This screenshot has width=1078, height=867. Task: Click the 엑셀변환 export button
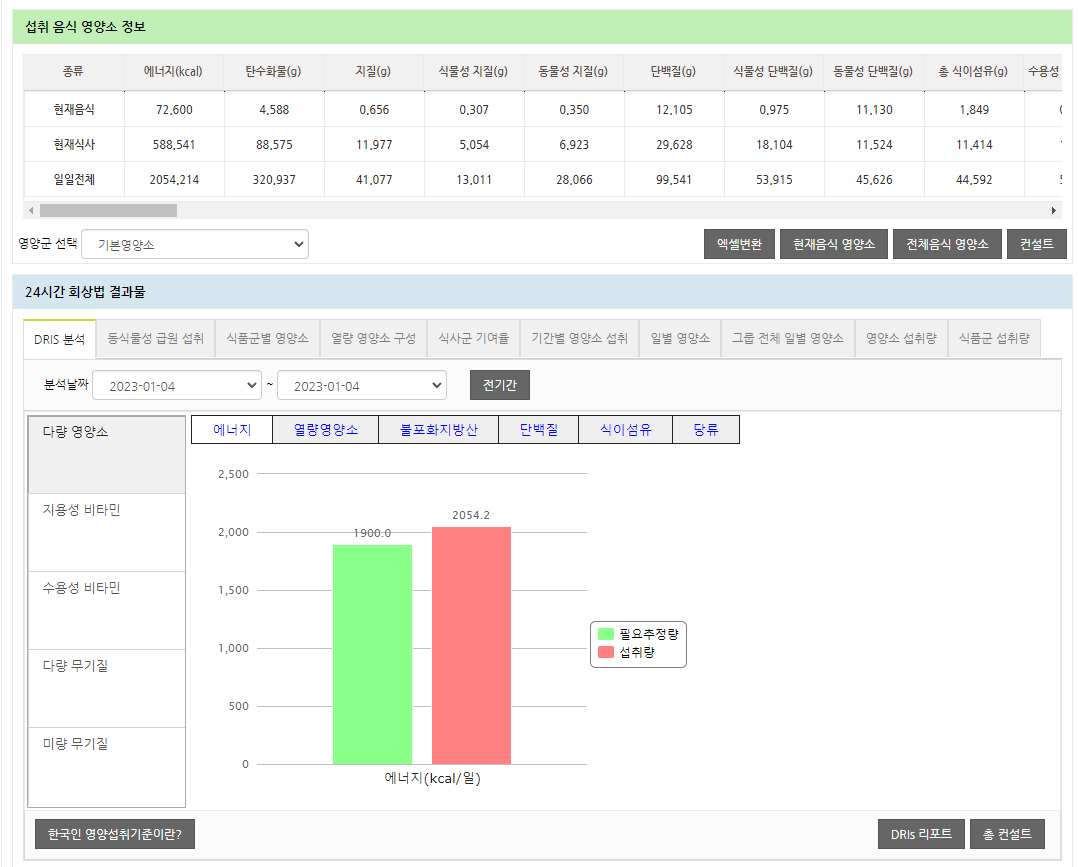coord(739,244)
